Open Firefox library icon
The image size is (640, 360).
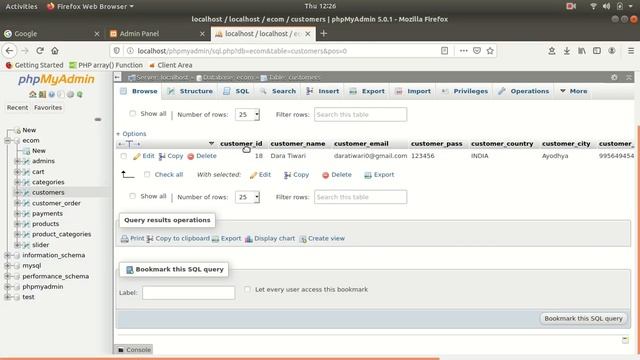click(x=582, y=51)
